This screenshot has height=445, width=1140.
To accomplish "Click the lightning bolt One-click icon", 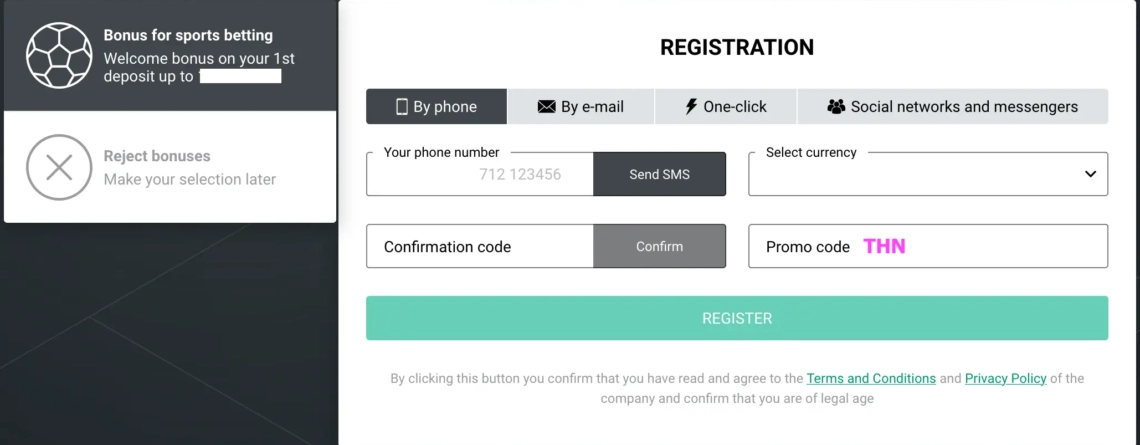I will [691, 107].
